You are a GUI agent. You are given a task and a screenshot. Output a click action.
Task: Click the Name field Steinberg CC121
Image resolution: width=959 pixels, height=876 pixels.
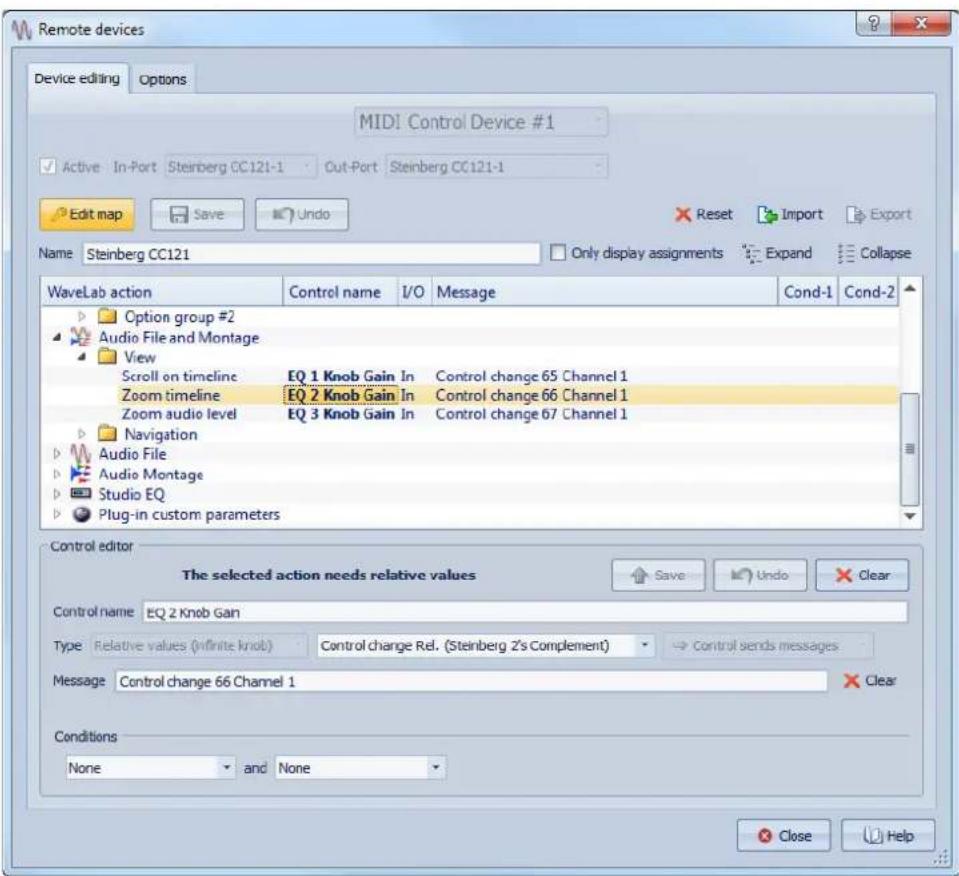(x=311, y=254)
